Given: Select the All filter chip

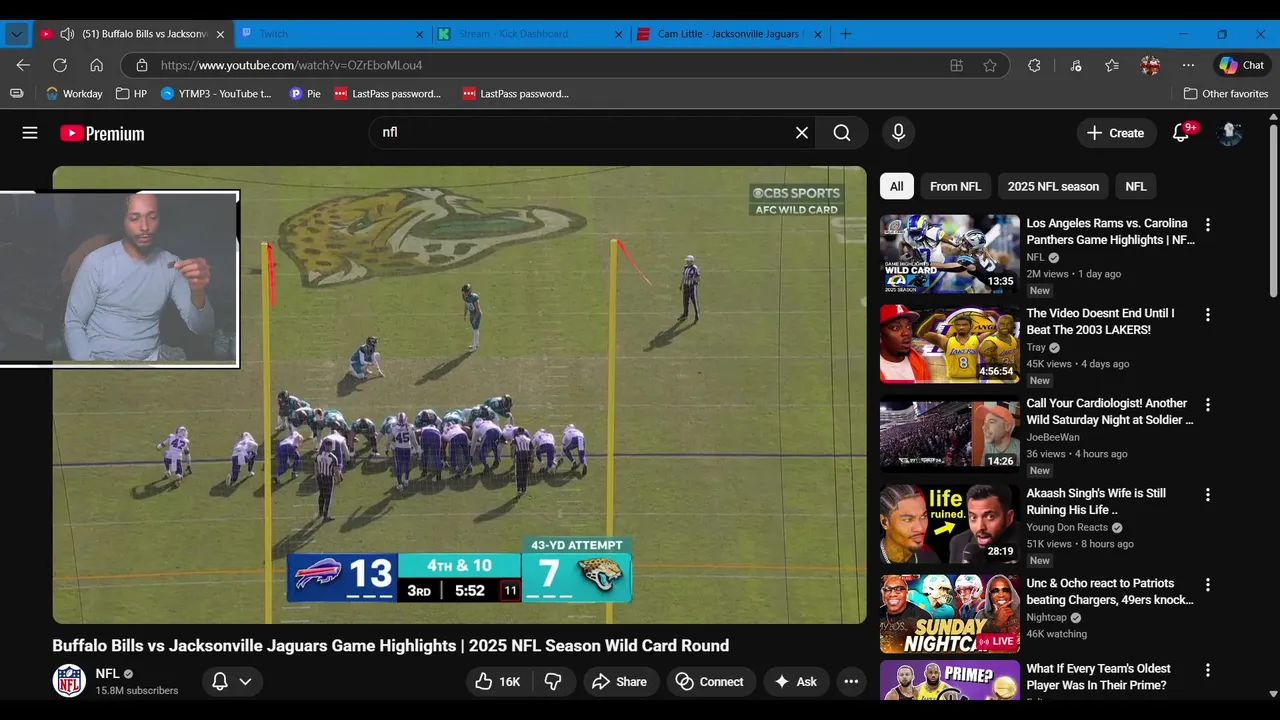Looking at the screenshot, I should [897, 186].
